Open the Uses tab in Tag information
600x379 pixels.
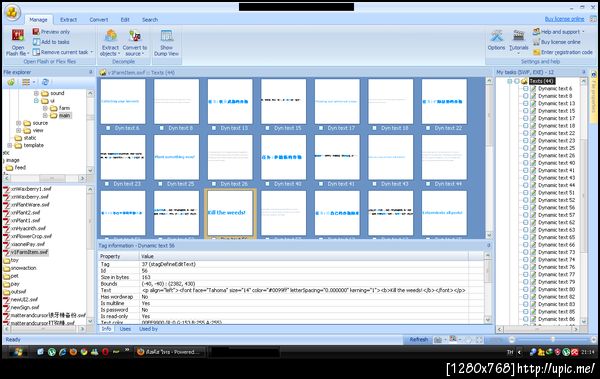[125, 329]
